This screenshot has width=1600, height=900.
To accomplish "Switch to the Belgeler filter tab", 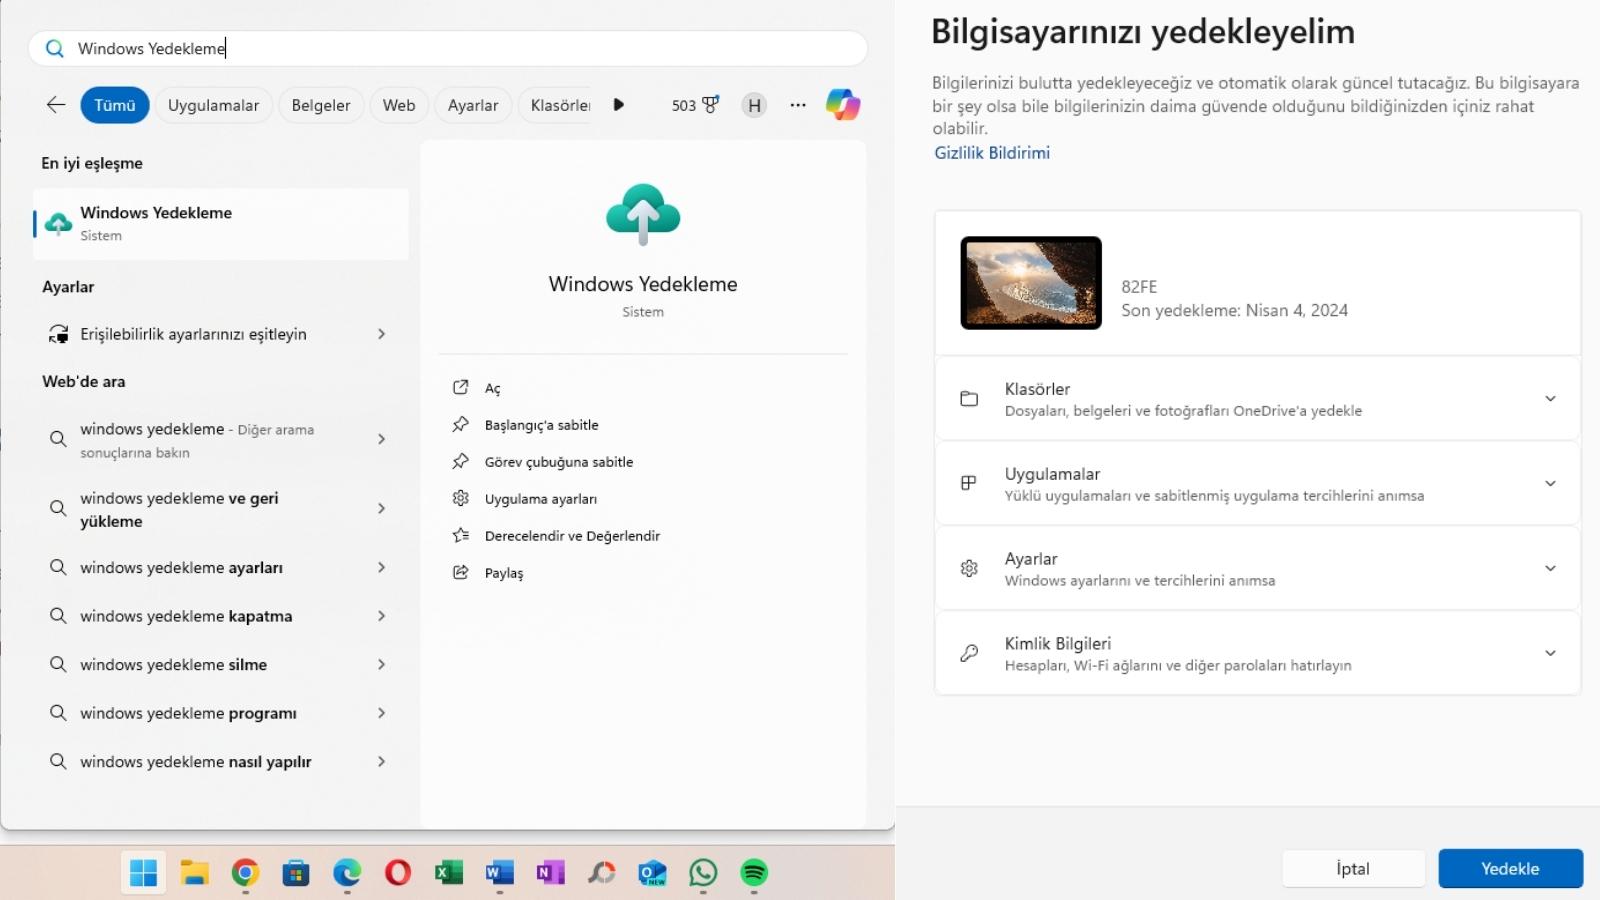I will (321, 105).
